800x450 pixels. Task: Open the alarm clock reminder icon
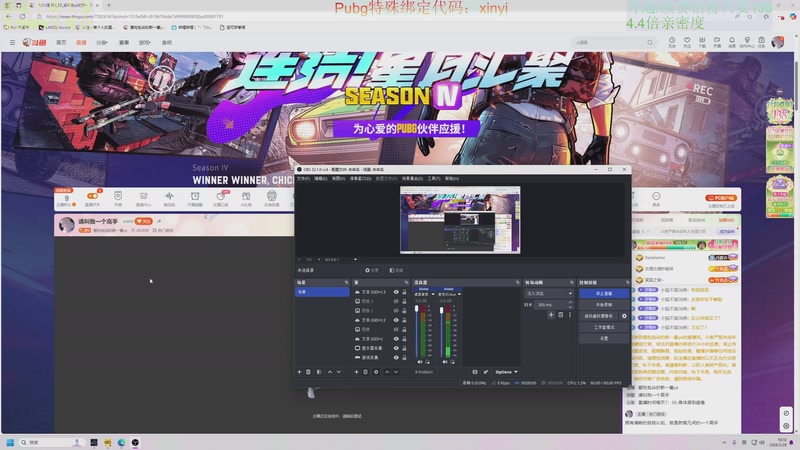coord(195,196)
